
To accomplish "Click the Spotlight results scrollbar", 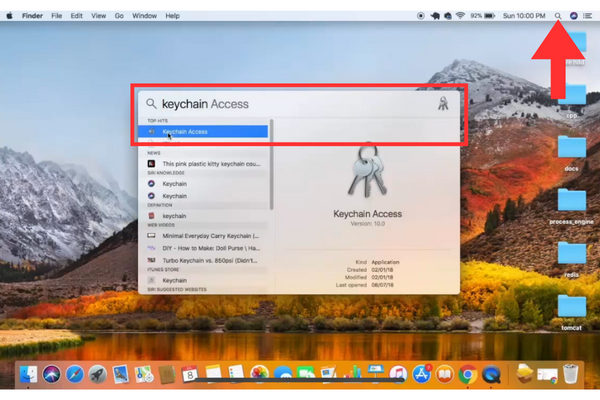I will [271, 165].
